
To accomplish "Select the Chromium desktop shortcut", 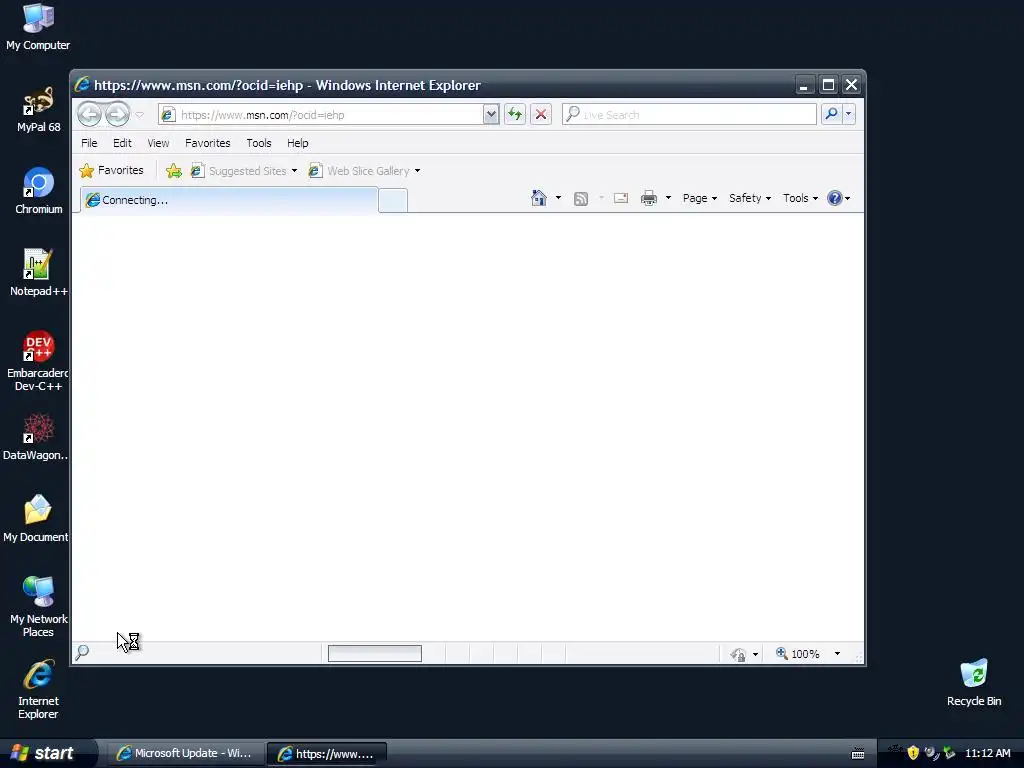I will click(x=39, y=191).
